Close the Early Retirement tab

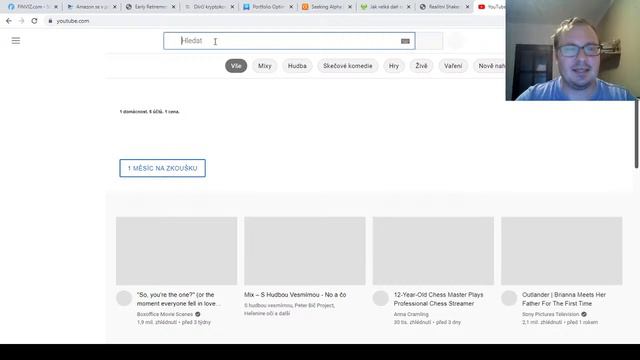[x=173, y=7]
